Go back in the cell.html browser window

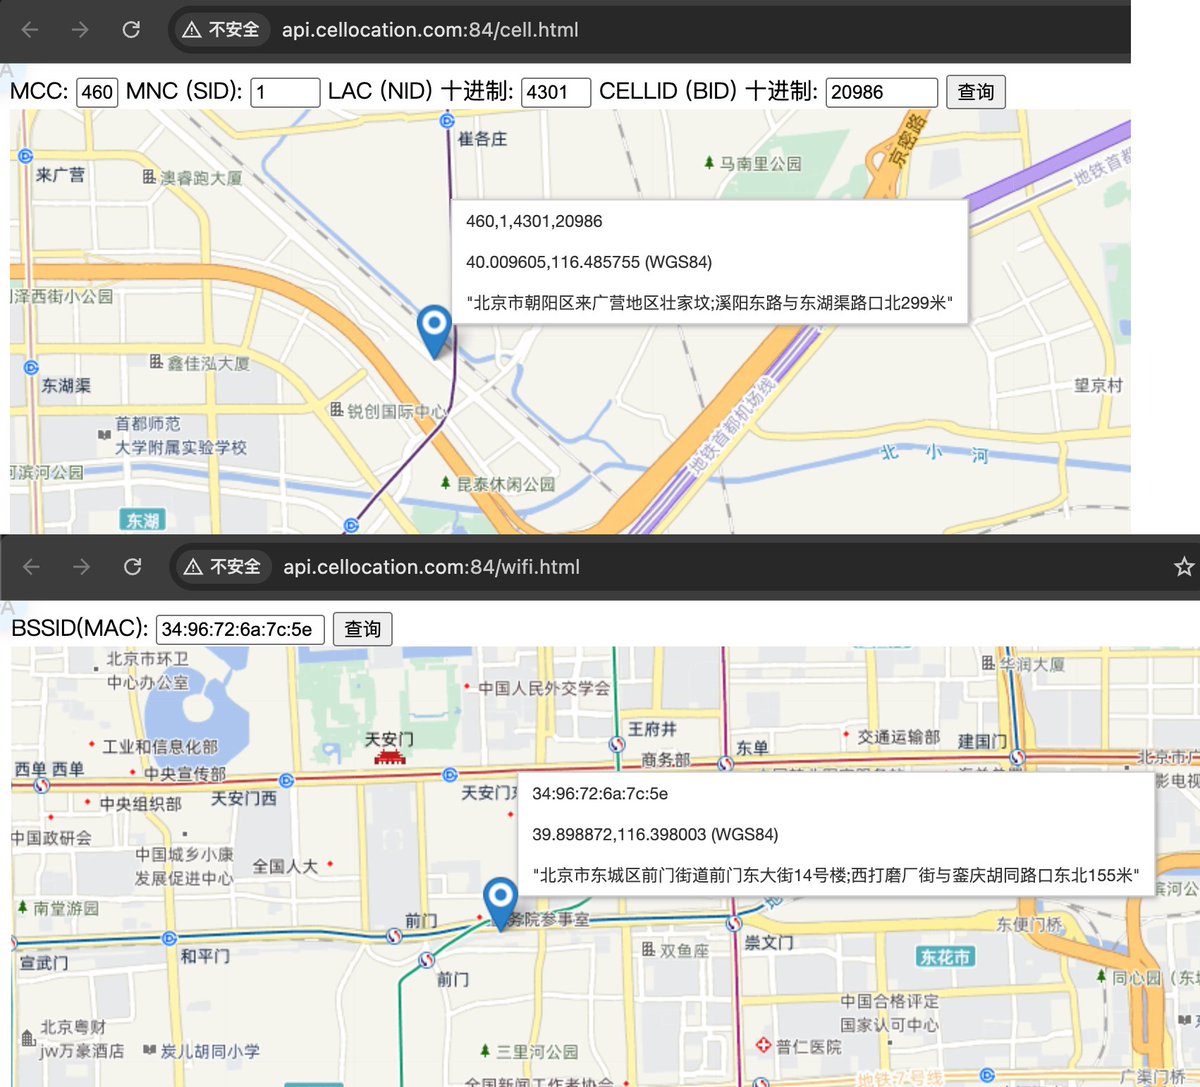pyautogui.click(x=30, y=30)
